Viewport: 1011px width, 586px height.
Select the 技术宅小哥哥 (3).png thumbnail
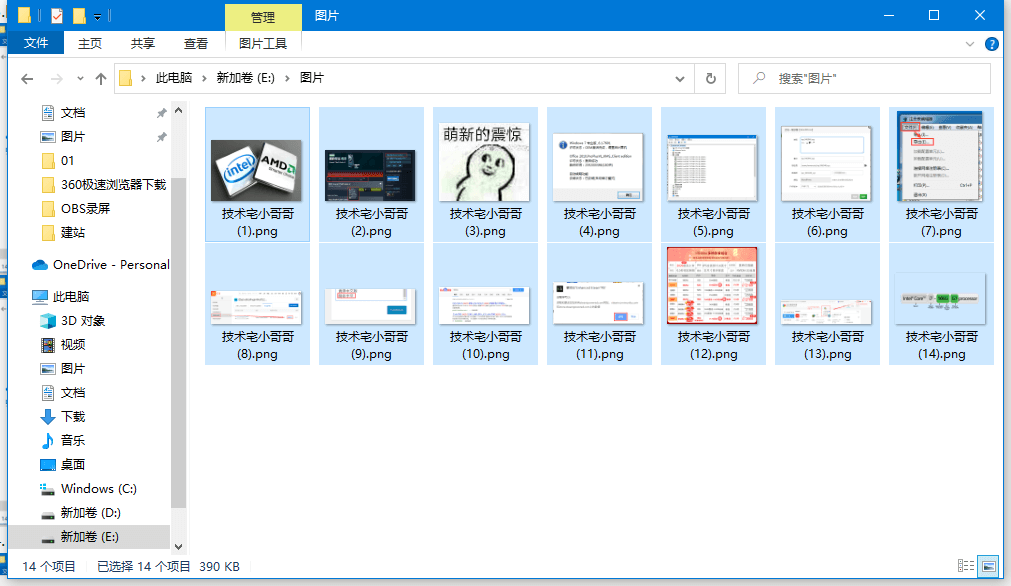[485, 160]
